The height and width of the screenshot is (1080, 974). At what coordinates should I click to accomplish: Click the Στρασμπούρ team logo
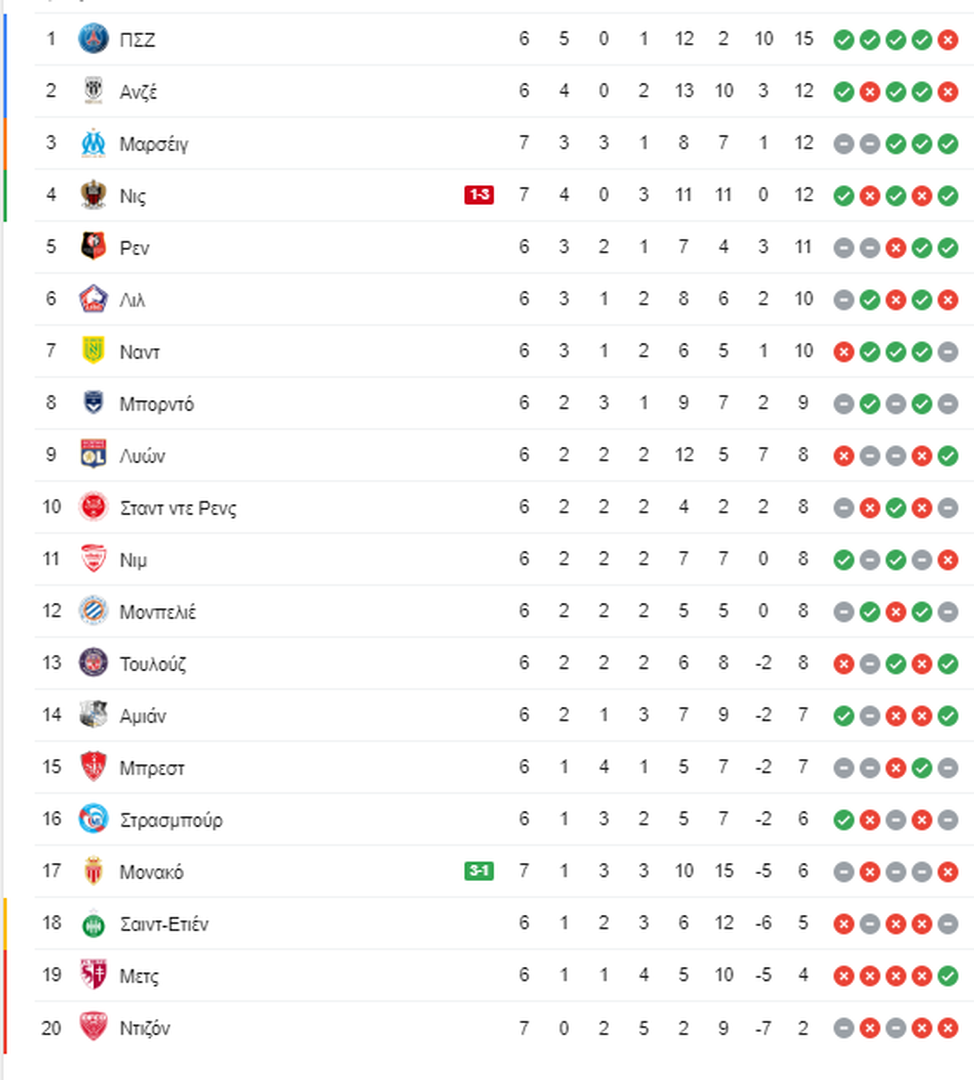(93, 819)
